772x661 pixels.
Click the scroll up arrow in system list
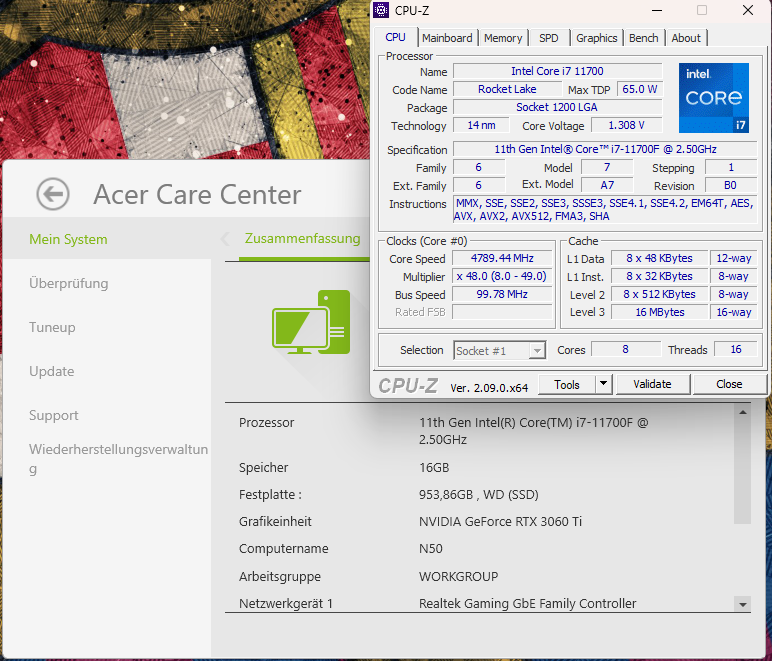click(742, 412)
